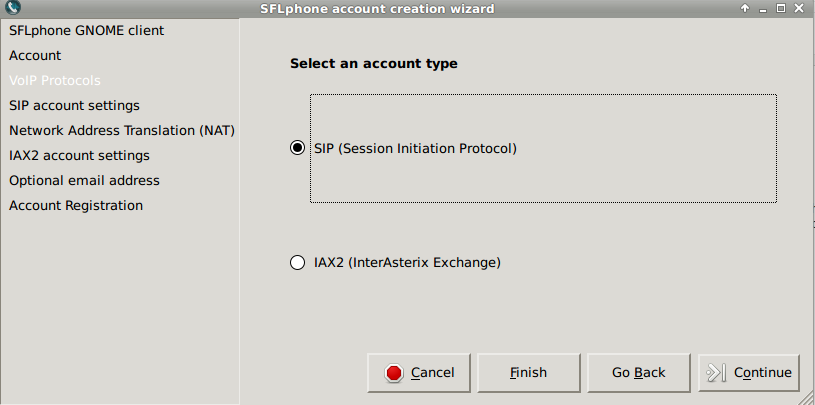The width and height of the screenshot is (815, 405).
Task: Select the VoIP Protocols step in sidebar
Action: 55,81
